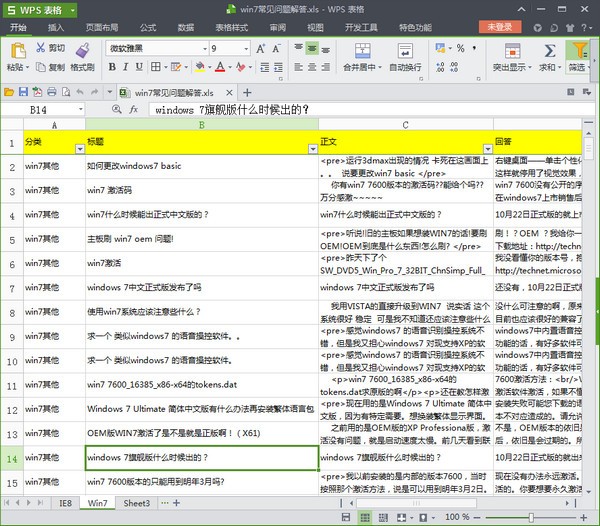600x526 pixels.
Task: Open the 插入 ribbon tab
Action: (x=56, y=27)
